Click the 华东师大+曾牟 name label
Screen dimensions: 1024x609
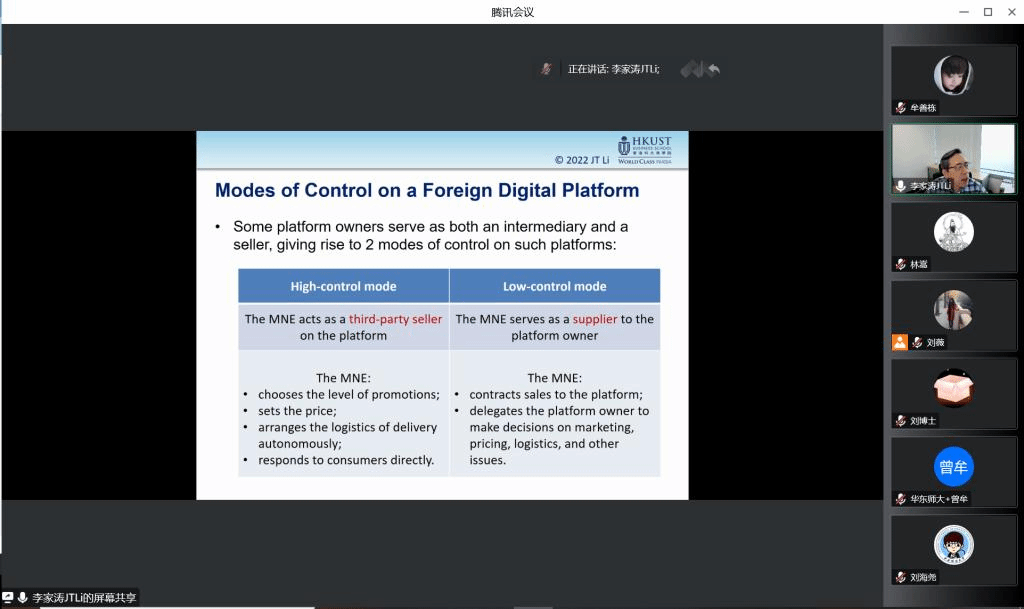(939, 499)
